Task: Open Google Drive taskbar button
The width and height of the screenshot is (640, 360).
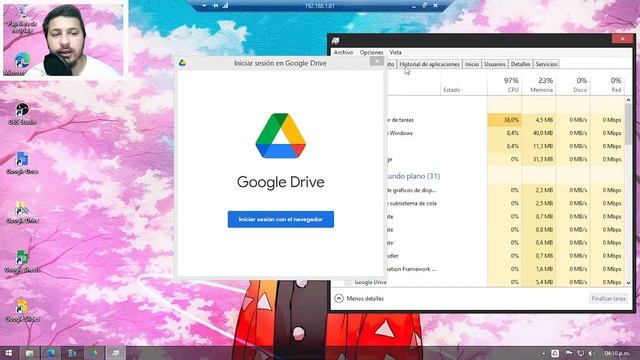Action: 94,353
